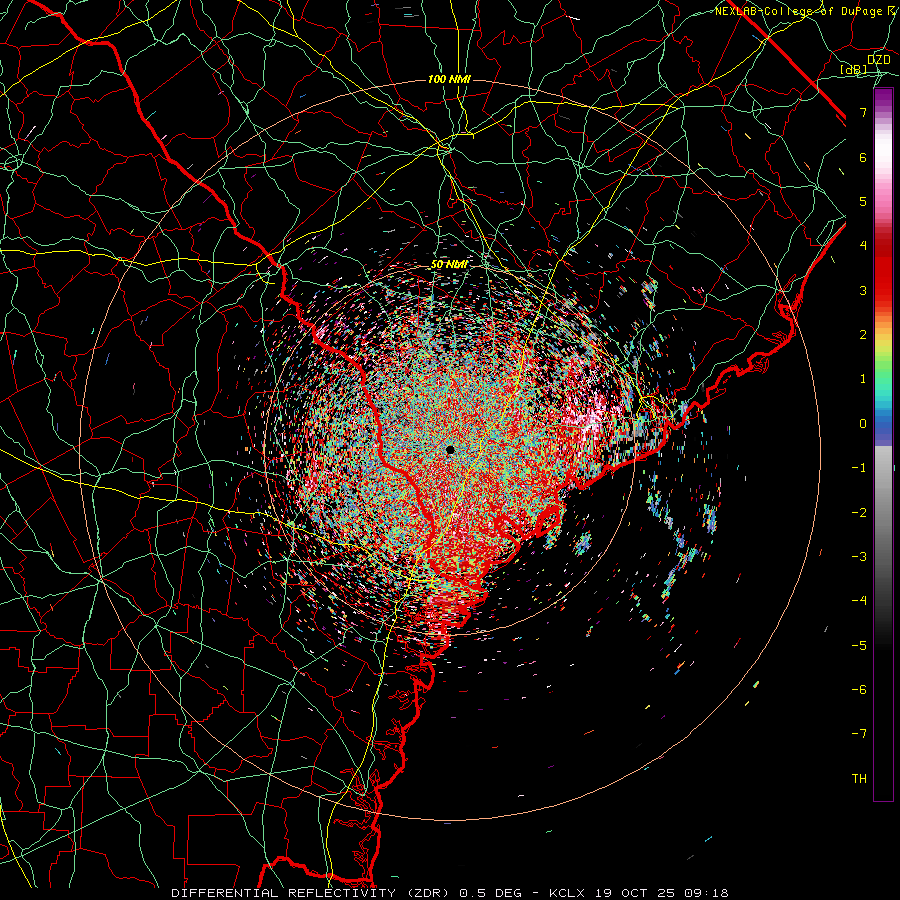Click the color scale bar legend
Image resolution: width=900 pixels, height=900 pixels.
(x=883, y=444)
